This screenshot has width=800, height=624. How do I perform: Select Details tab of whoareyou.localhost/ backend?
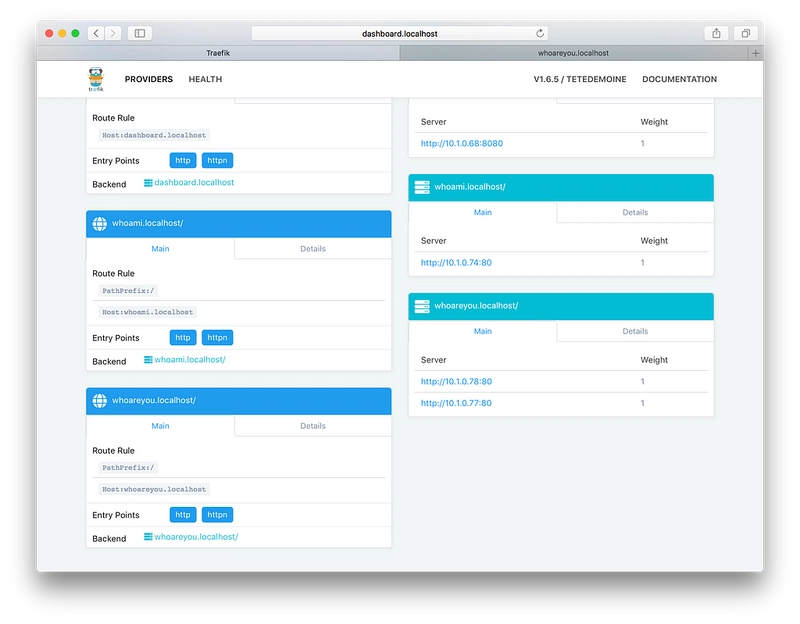coord(635,331)
